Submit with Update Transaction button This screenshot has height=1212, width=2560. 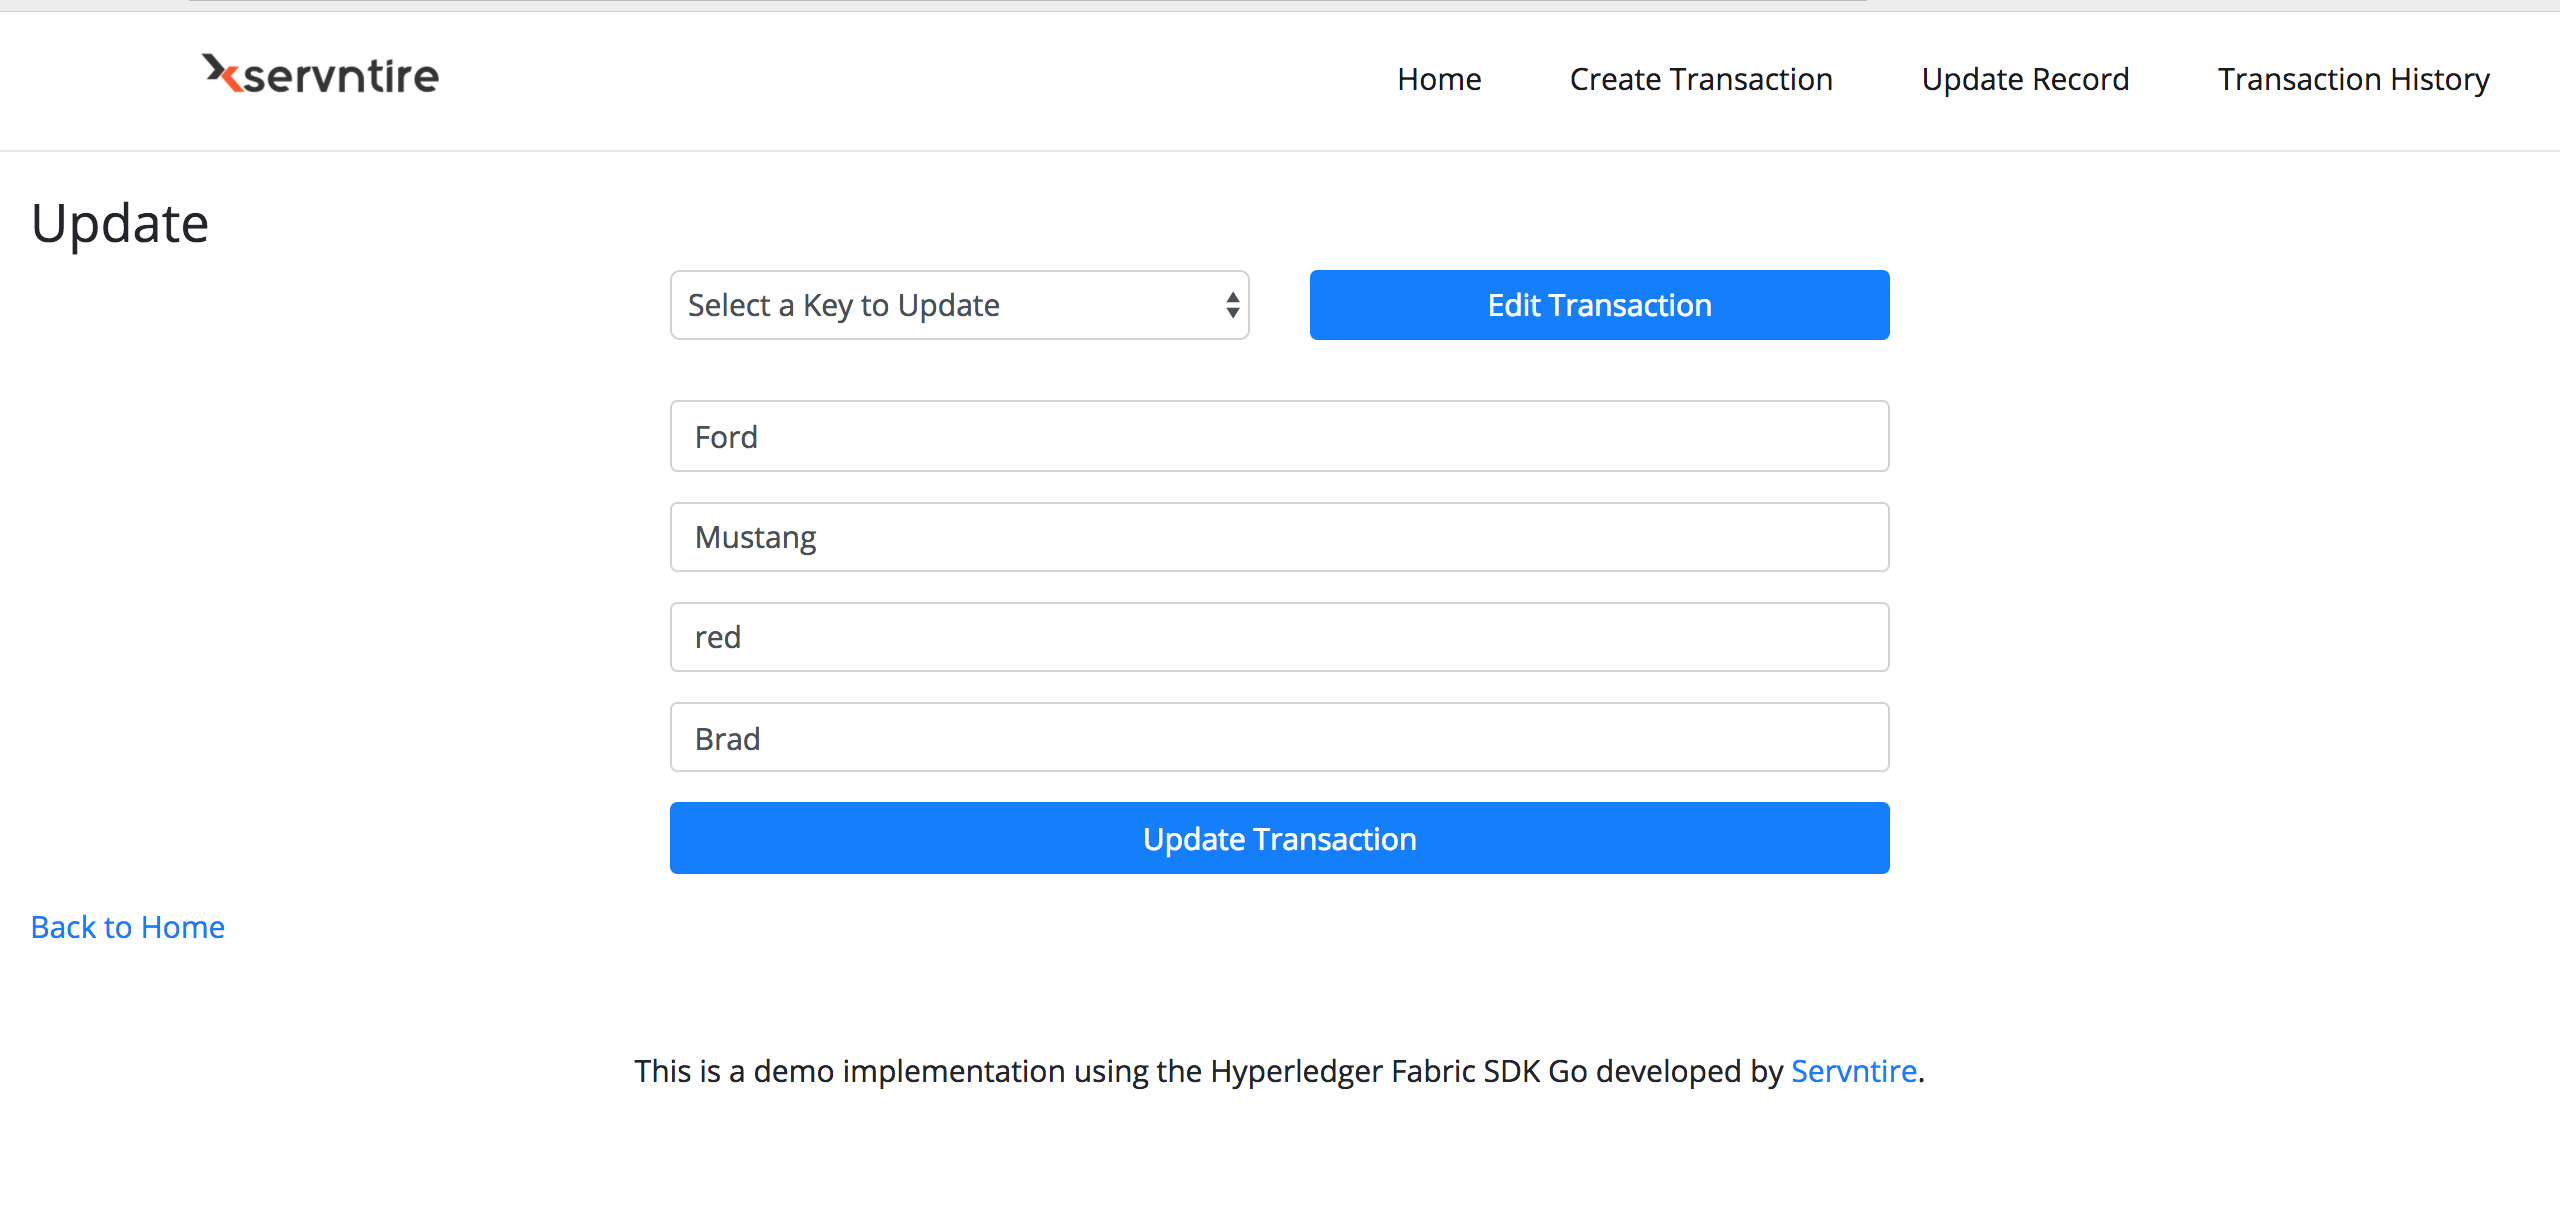1279,838
